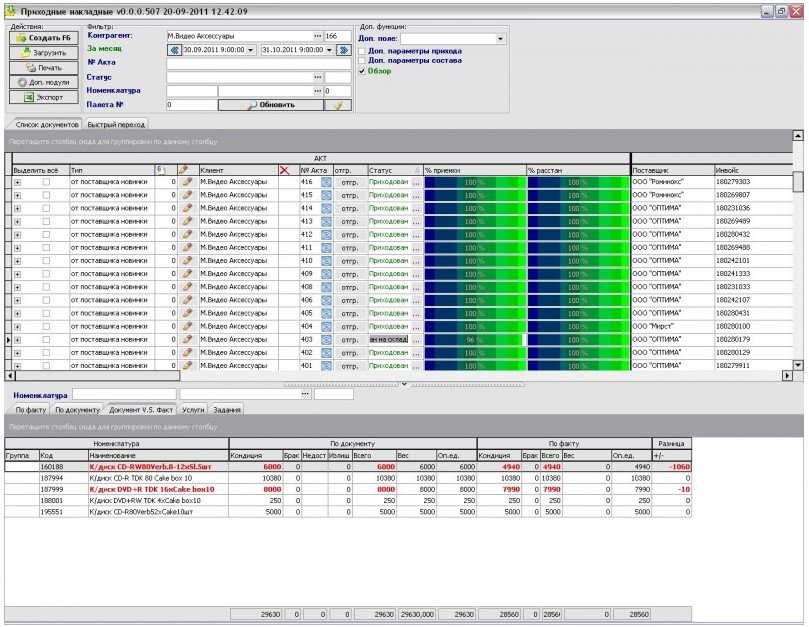Enable Доп. параметры прихода checkbox

[364, 50]
